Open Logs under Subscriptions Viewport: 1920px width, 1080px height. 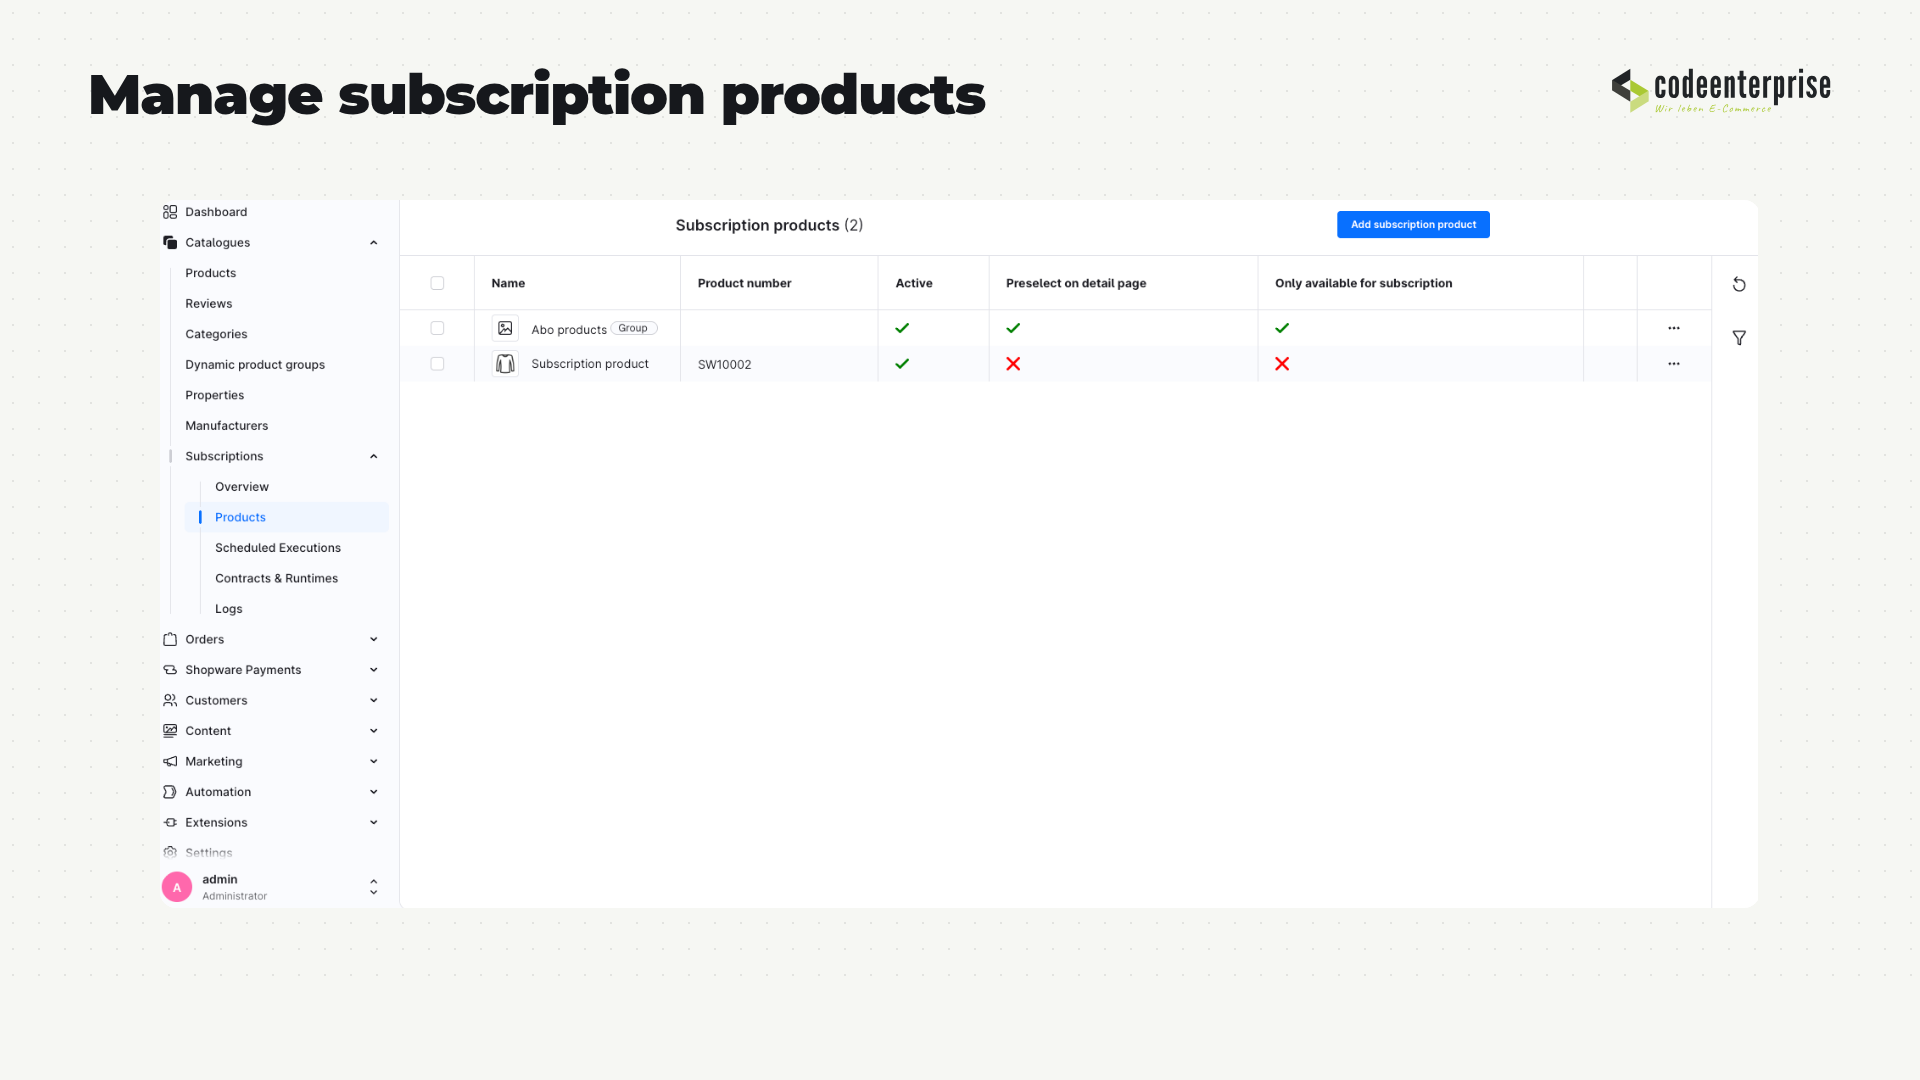[229, 609]
